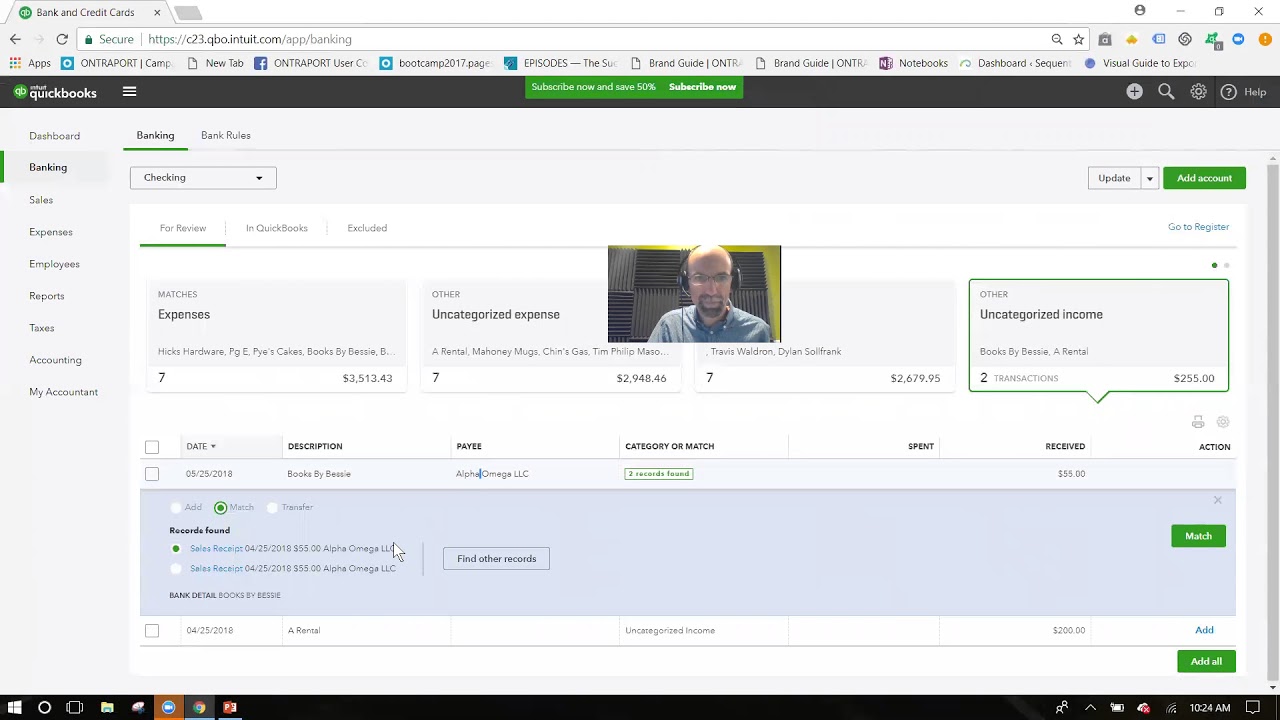Open the Matches Expenses summary card
The width and height of the screenshot is (1280, 720).
275,336
